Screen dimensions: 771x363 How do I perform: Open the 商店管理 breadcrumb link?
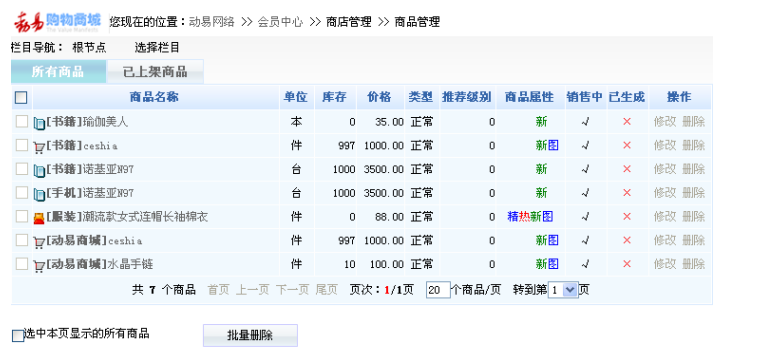coord(349,22)
